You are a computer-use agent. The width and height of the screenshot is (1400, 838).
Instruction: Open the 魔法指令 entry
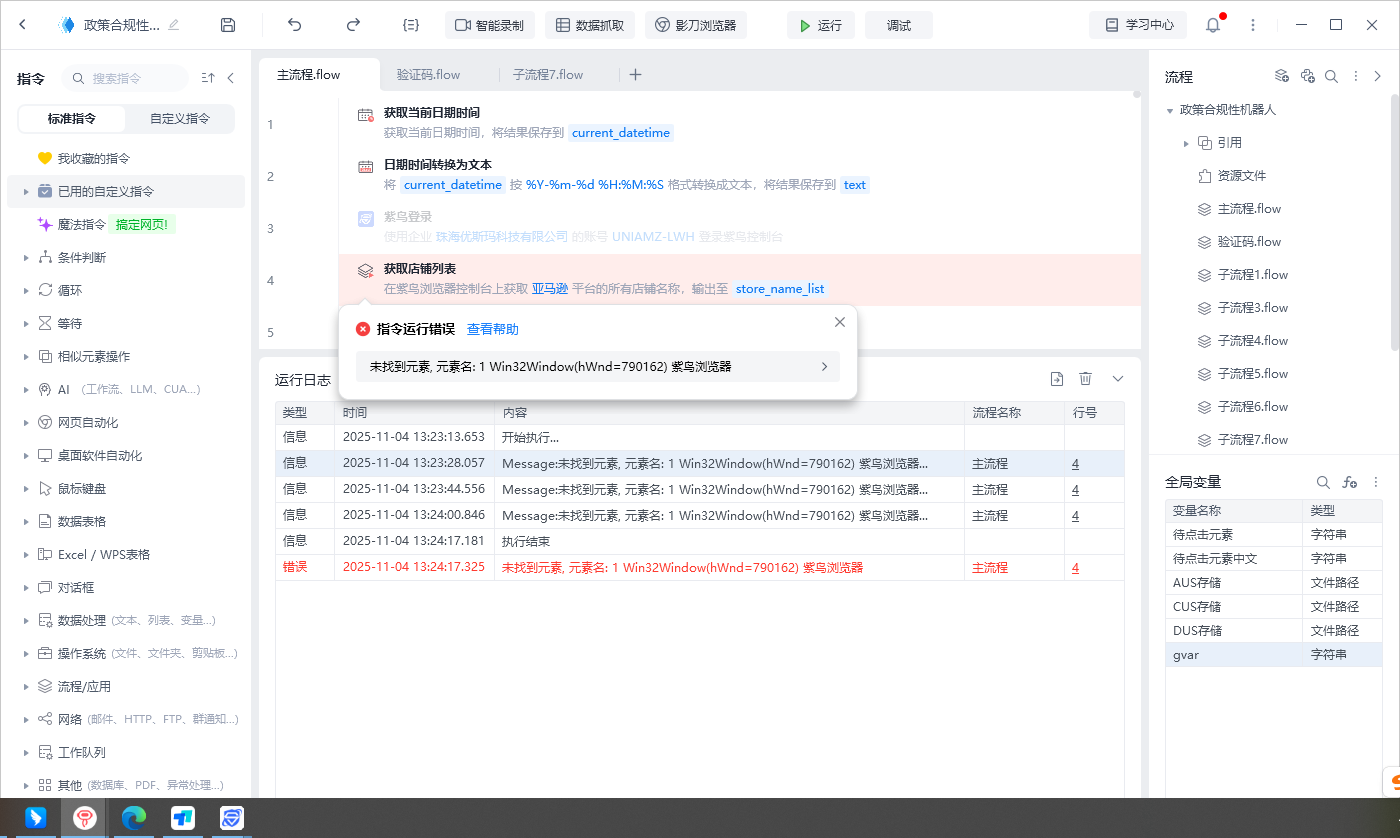tap(81, 224)
